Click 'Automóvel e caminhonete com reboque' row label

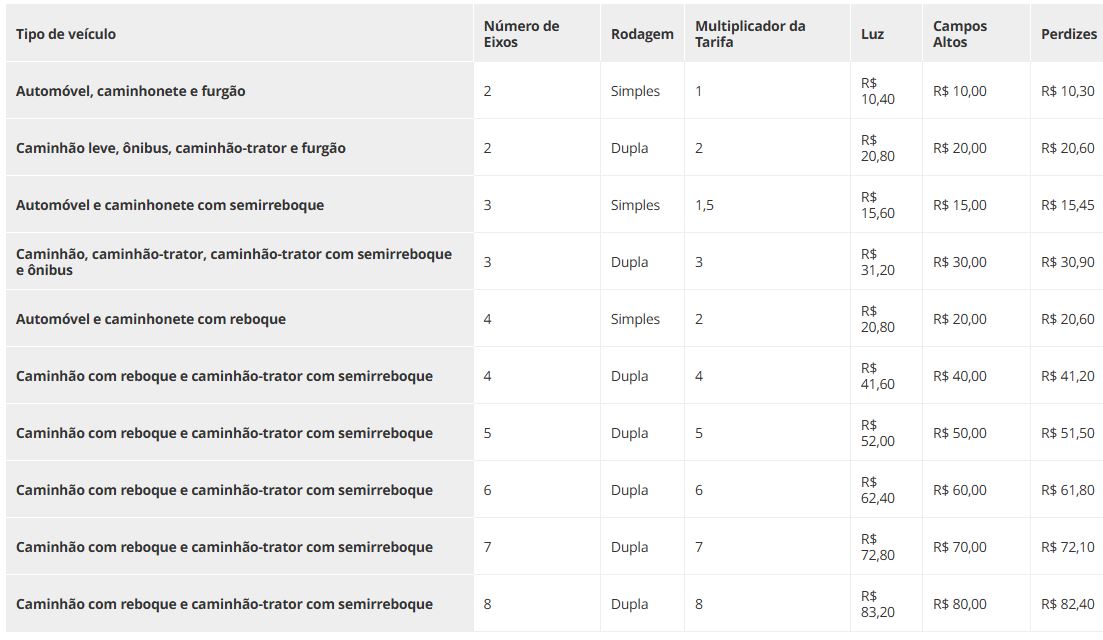pos(151,319)
